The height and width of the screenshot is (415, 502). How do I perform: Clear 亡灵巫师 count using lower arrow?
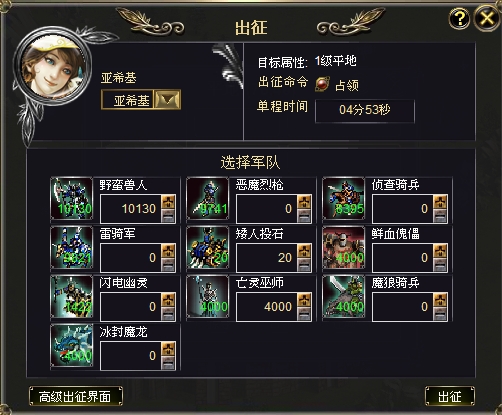pyautogui.click(x=304, y=314)
